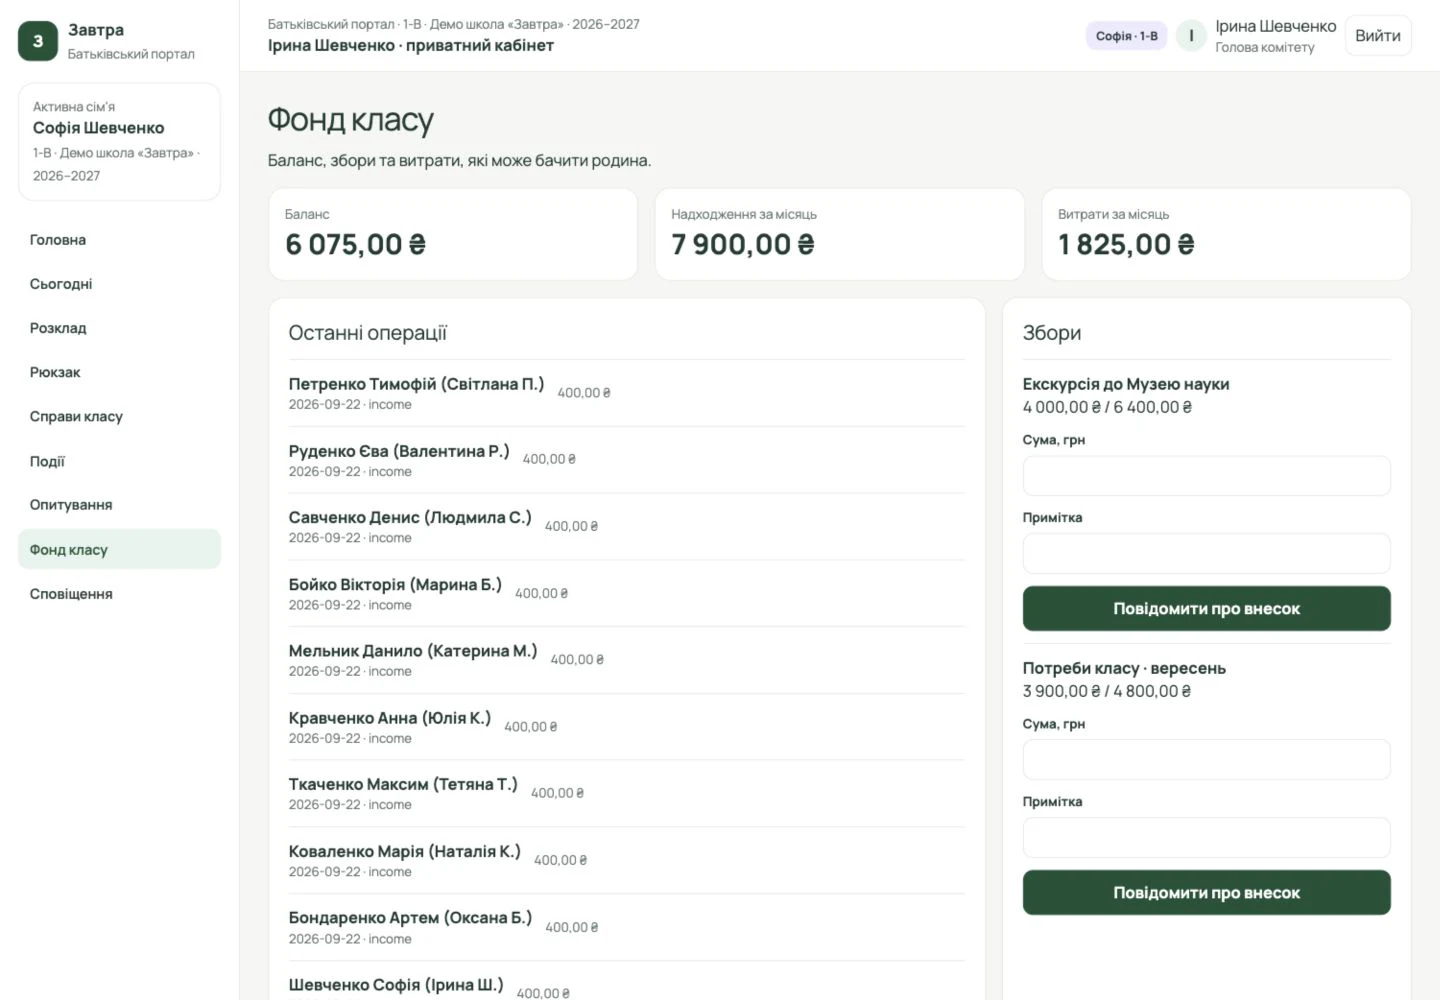The height and width of the screenshot is (1000, 1440).
Task: Select operation Петренко Тимофій (Світлана П.)
Action: [x=626, y=393]
